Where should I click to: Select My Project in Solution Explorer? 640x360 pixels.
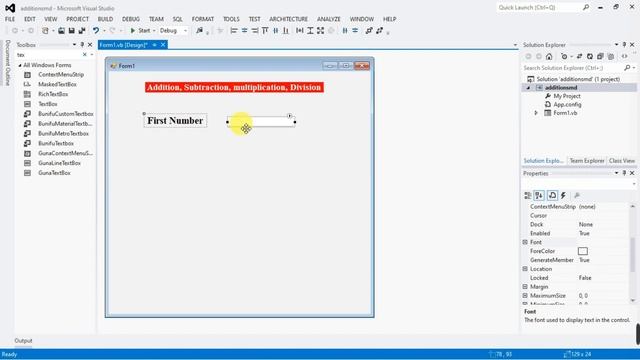point(567,96)
